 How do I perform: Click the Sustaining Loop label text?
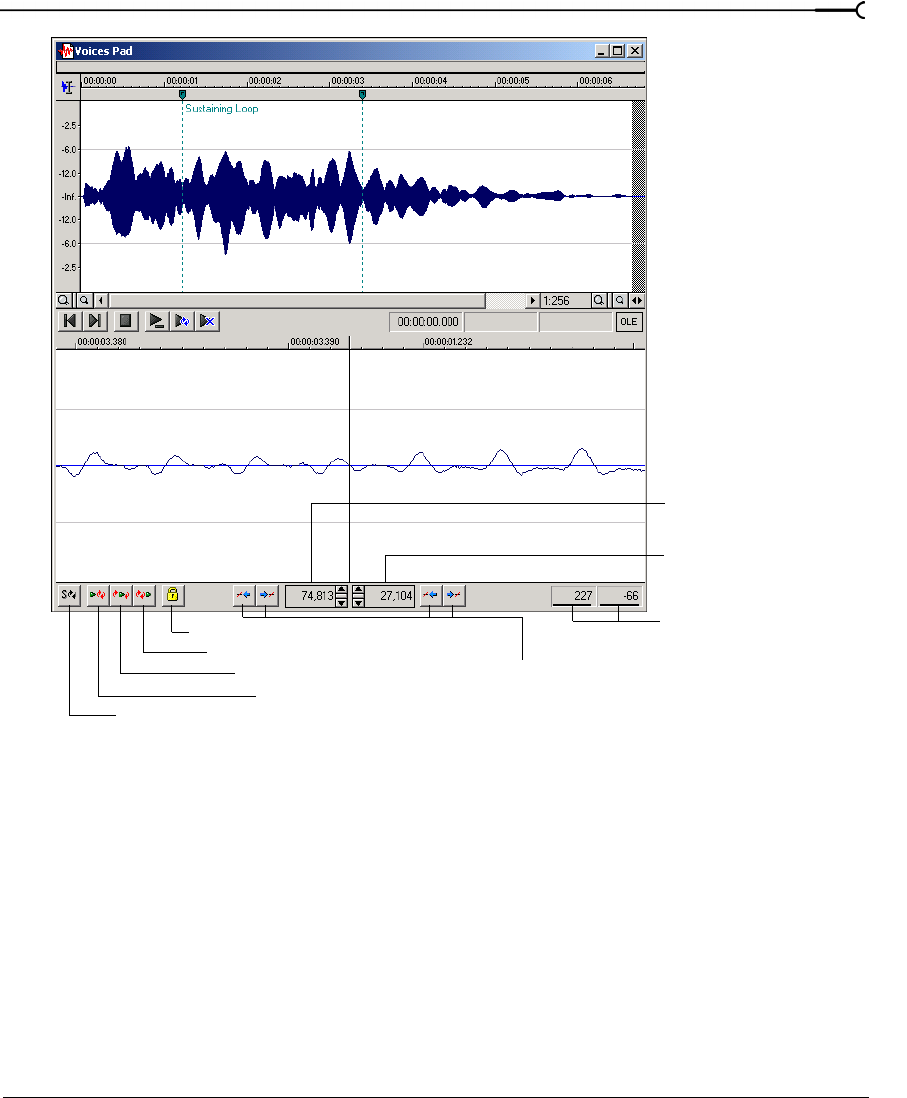pyautogui.click(x=222, y=109)
